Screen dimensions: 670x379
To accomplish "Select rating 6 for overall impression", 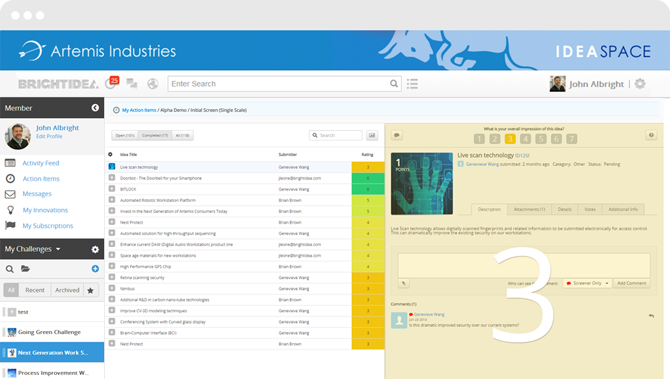I will click(x=556, y=139).
